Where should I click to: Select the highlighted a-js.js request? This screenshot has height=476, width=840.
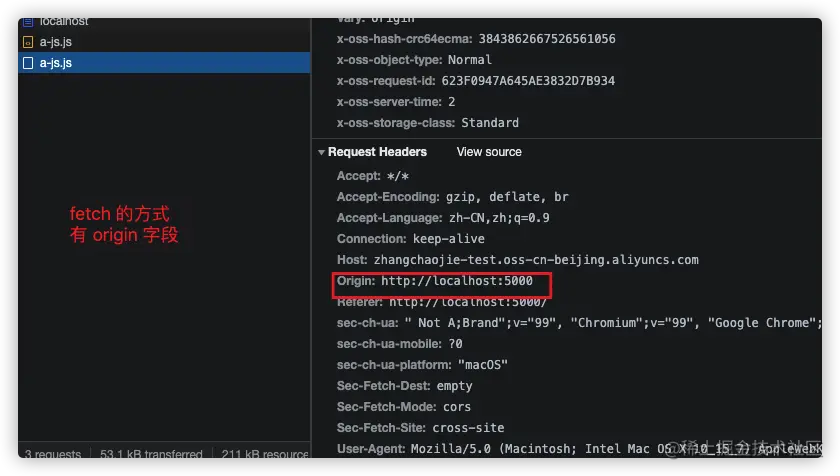coord(164,63)
